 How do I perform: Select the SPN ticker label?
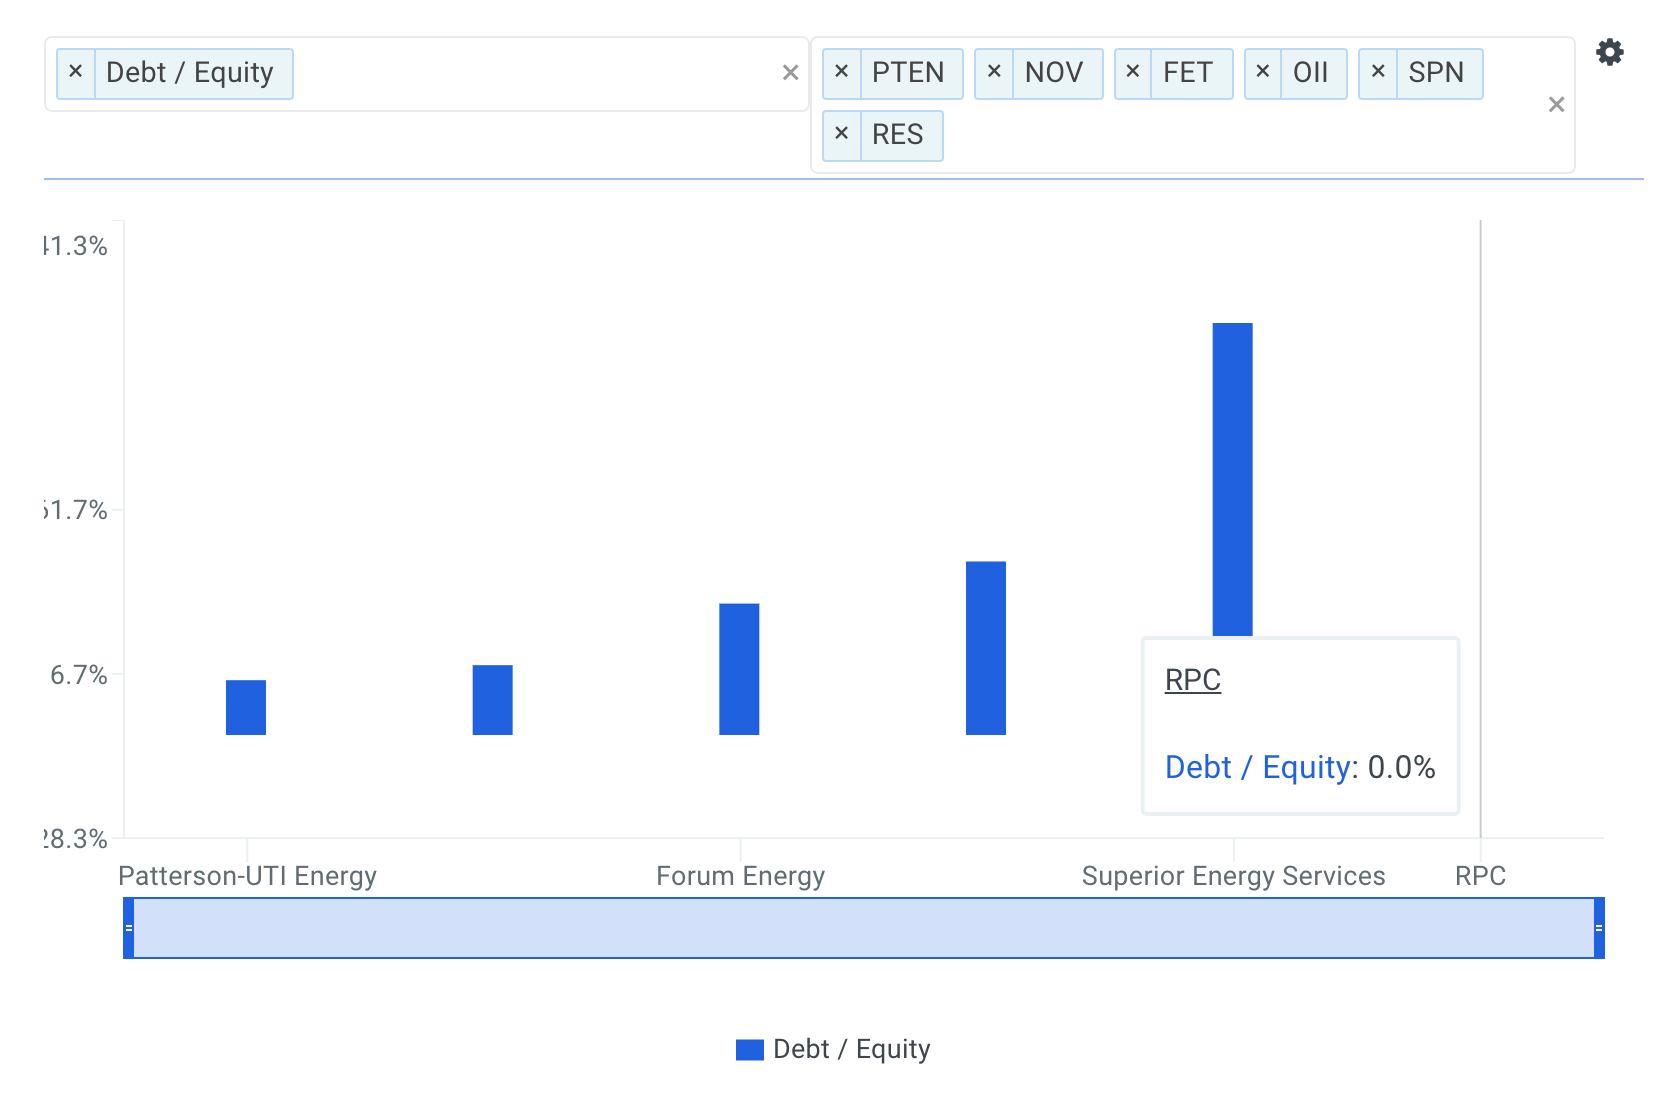tap(1436, 73)
